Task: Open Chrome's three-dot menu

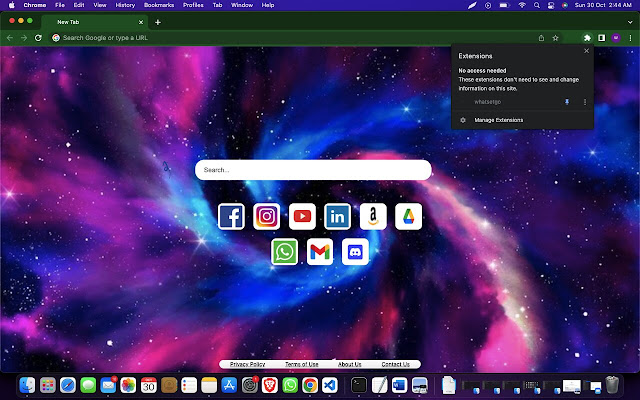Action: click(630, 38)
